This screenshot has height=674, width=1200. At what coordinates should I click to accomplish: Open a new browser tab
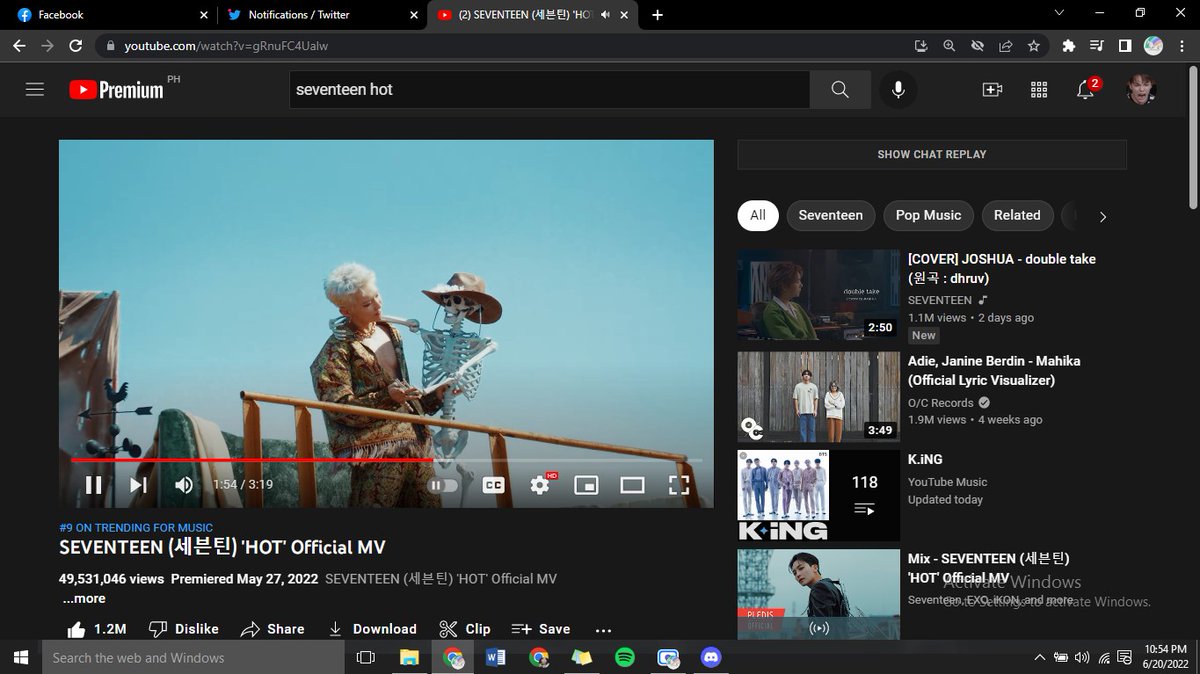[657, 15]
